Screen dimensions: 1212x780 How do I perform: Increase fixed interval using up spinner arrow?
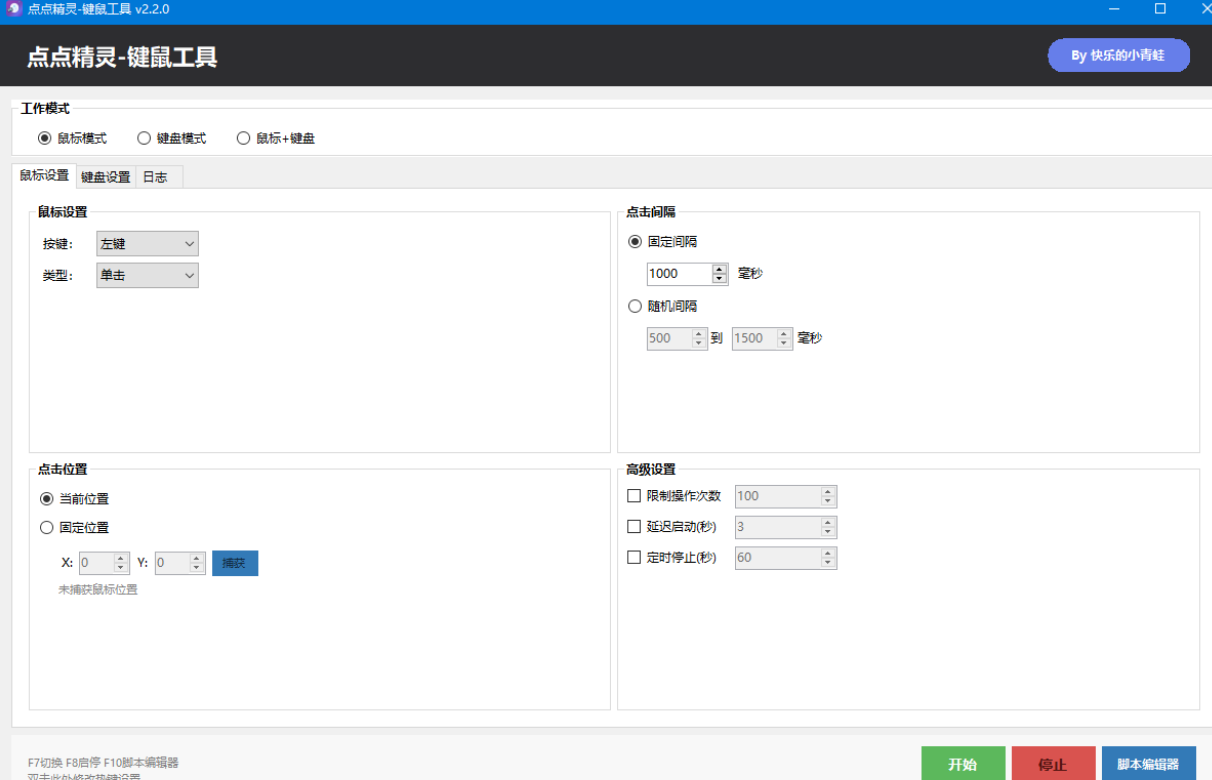(719, 269)
